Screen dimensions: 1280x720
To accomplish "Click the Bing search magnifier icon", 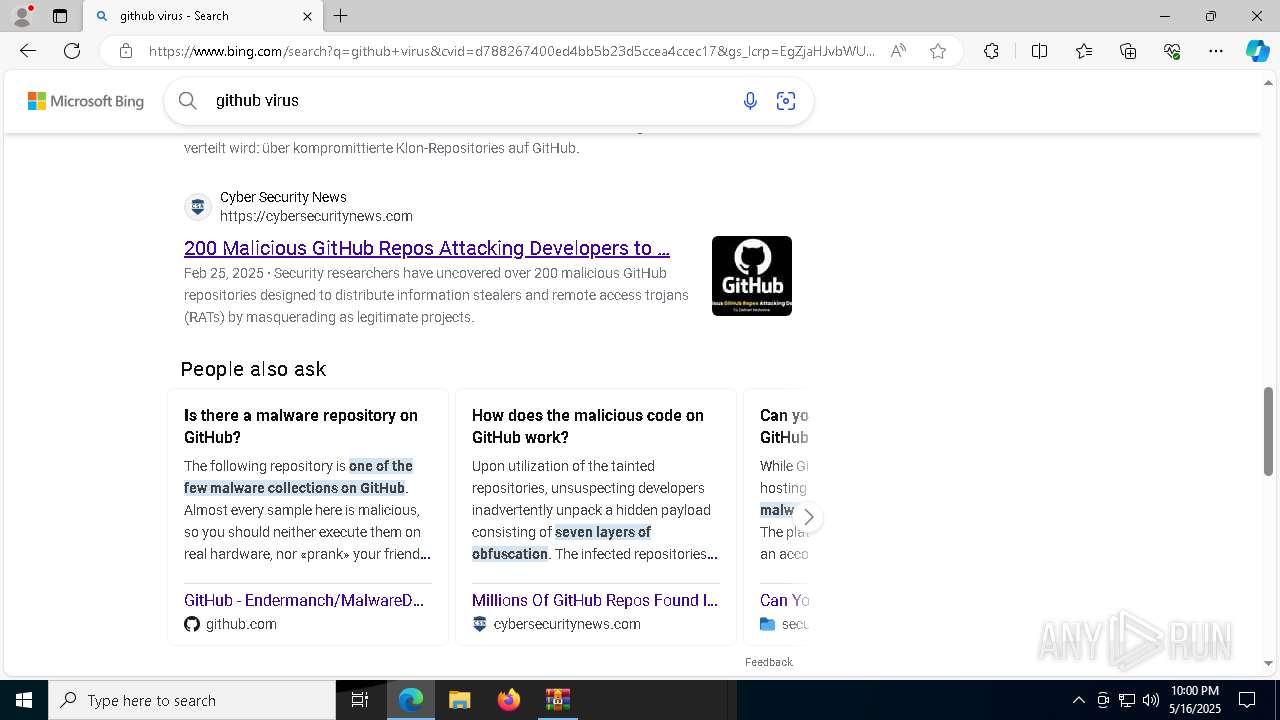I will point(187,100).
